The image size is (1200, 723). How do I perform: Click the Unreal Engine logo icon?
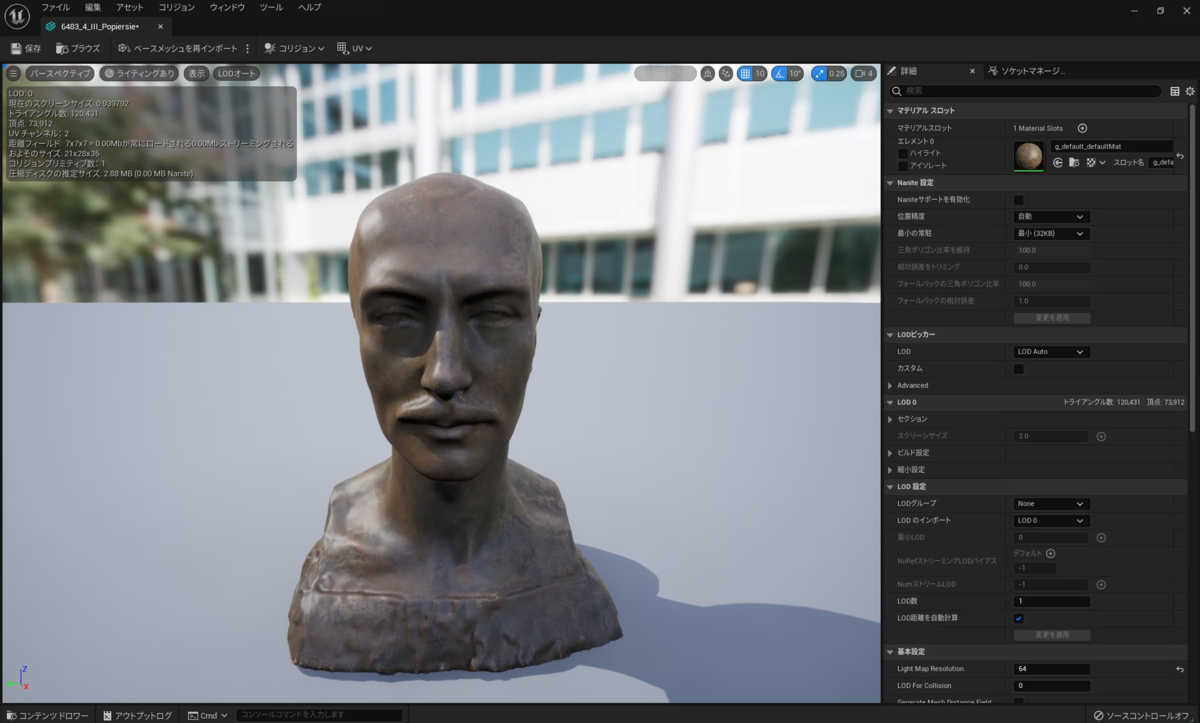click(x=17, y=17)
